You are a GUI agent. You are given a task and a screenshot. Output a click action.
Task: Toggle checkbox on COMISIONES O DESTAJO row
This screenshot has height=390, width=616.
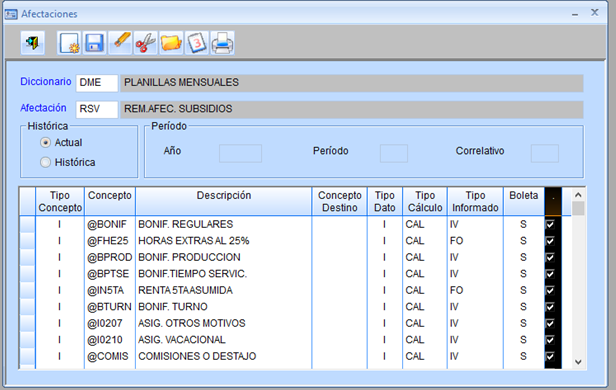(x=550, y=356)
